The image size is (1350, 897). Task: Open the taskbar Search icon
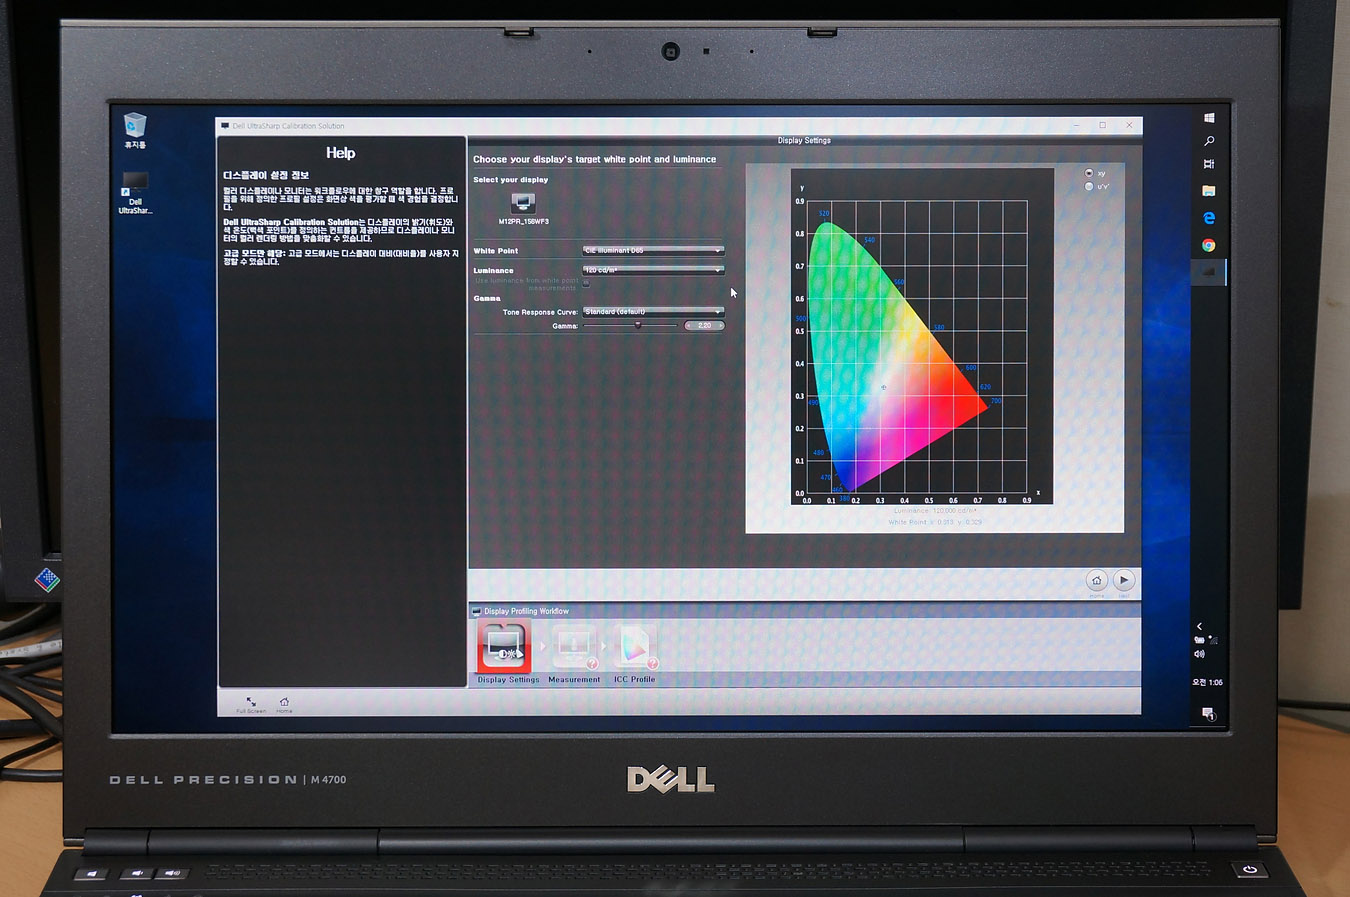pyautogui.click(x=1209, y=141)
